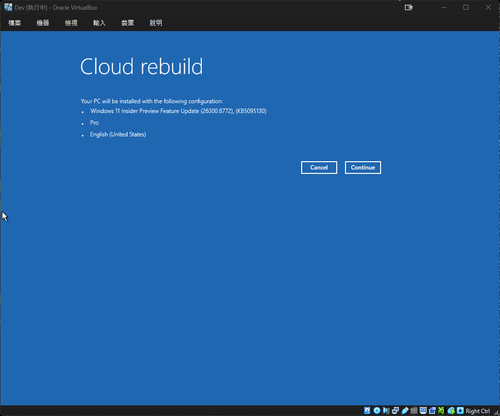Screen dimensions: 500x416
Task: Click the VirtualBox app icon in title bar
Action: (x=8, y=7)
